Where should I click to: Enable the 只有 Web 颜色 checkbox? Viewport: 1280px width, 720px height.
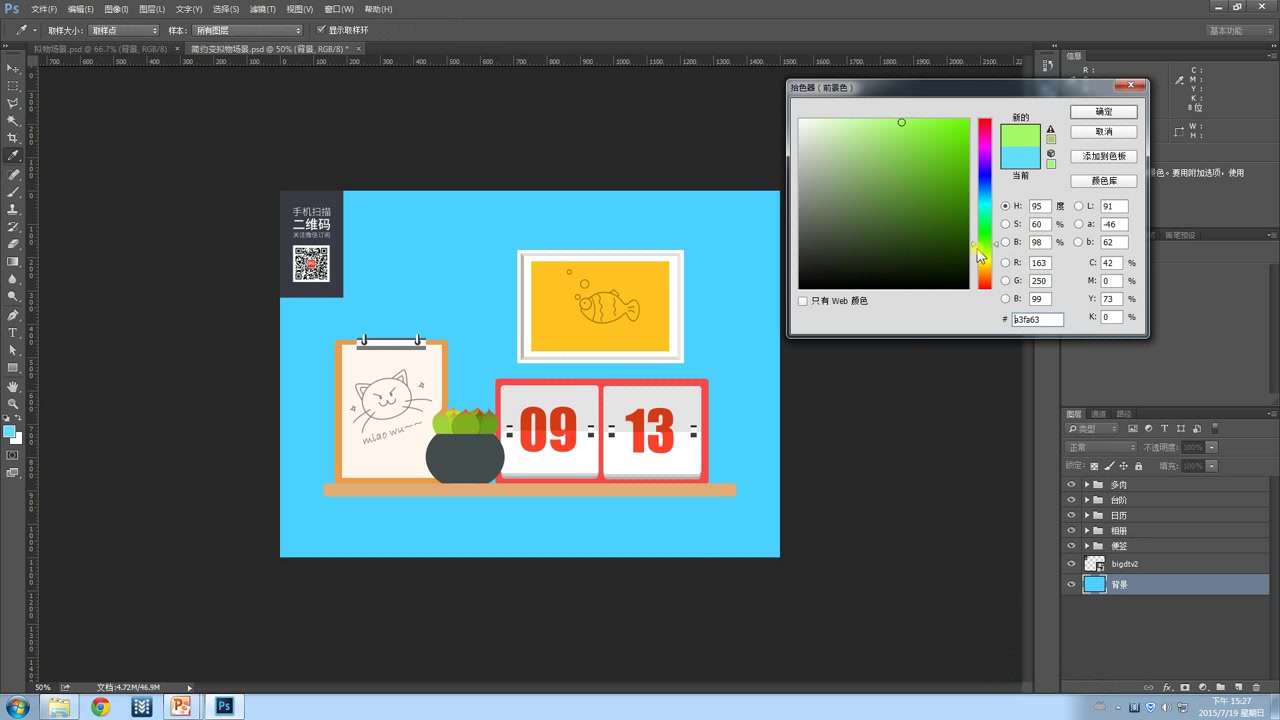pos(803,301)
